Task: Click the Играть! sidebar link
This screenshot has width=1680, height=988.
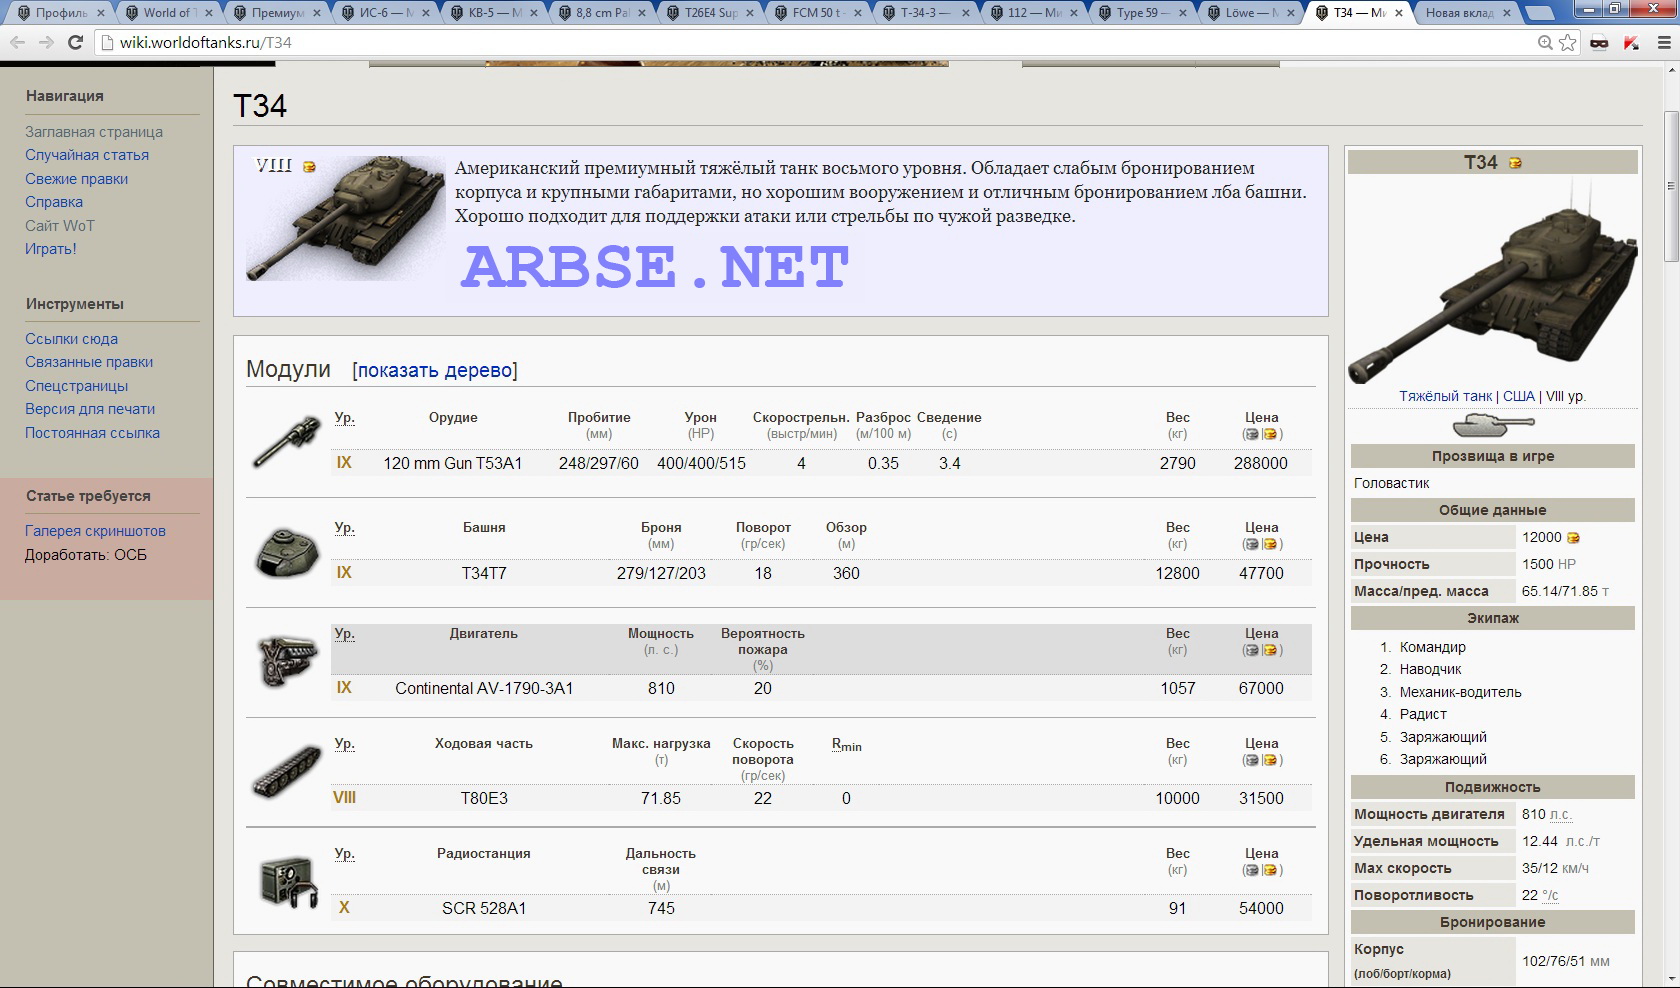Action: click(51, 249)
